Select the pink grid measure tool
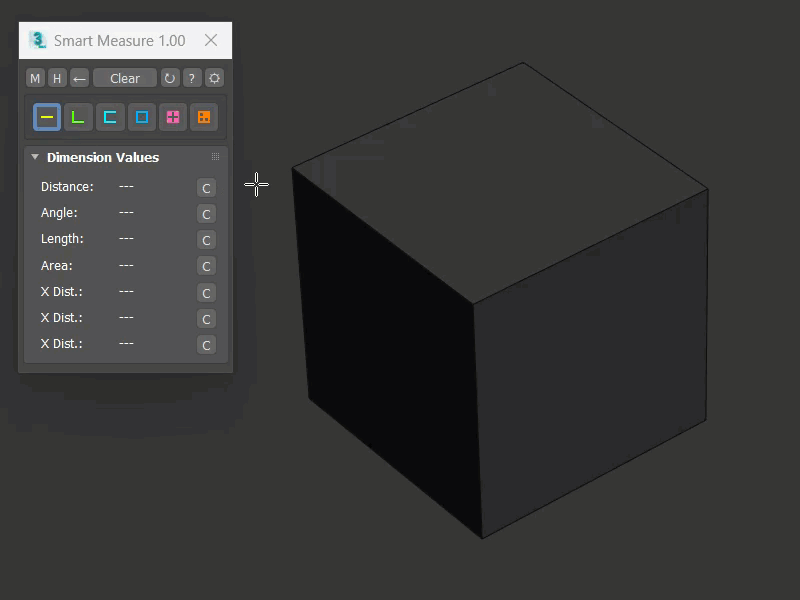This screenshot has width=800, height=600. click(173, 117)
